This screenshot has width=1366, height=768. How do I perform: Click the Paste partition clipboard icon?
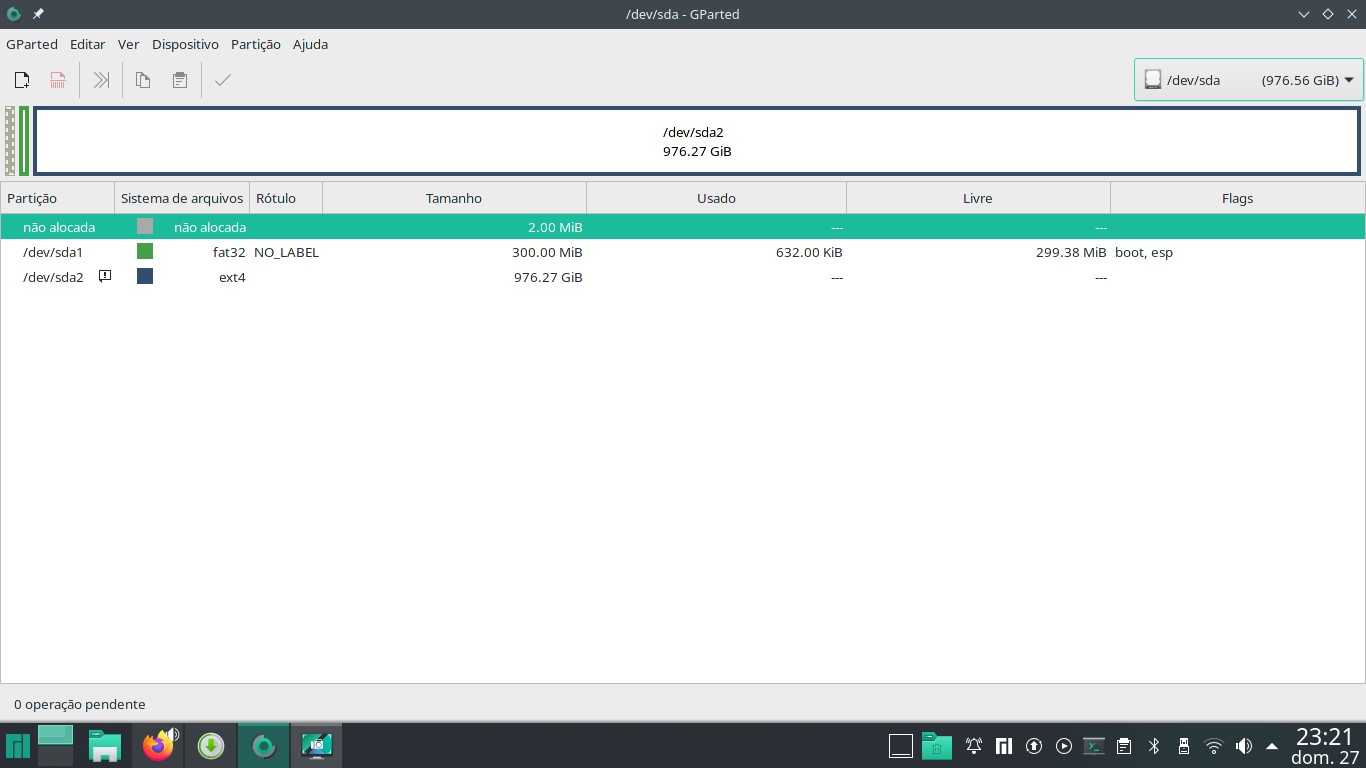(x=180, y=80)
